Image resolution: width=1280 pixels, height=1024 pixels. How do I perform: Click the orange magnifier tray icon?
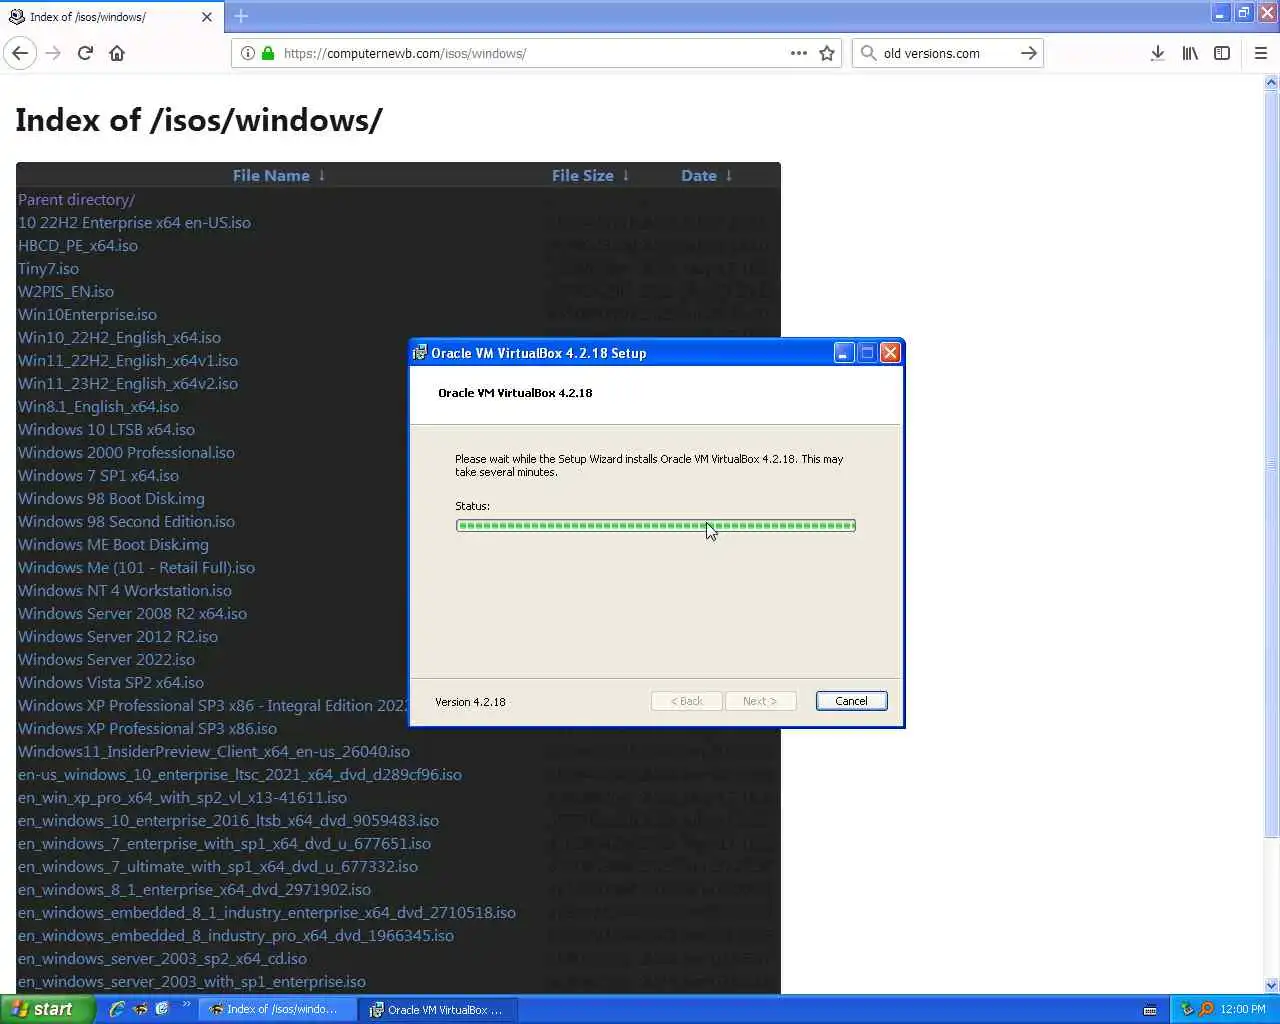[x=1206, y=1010]
